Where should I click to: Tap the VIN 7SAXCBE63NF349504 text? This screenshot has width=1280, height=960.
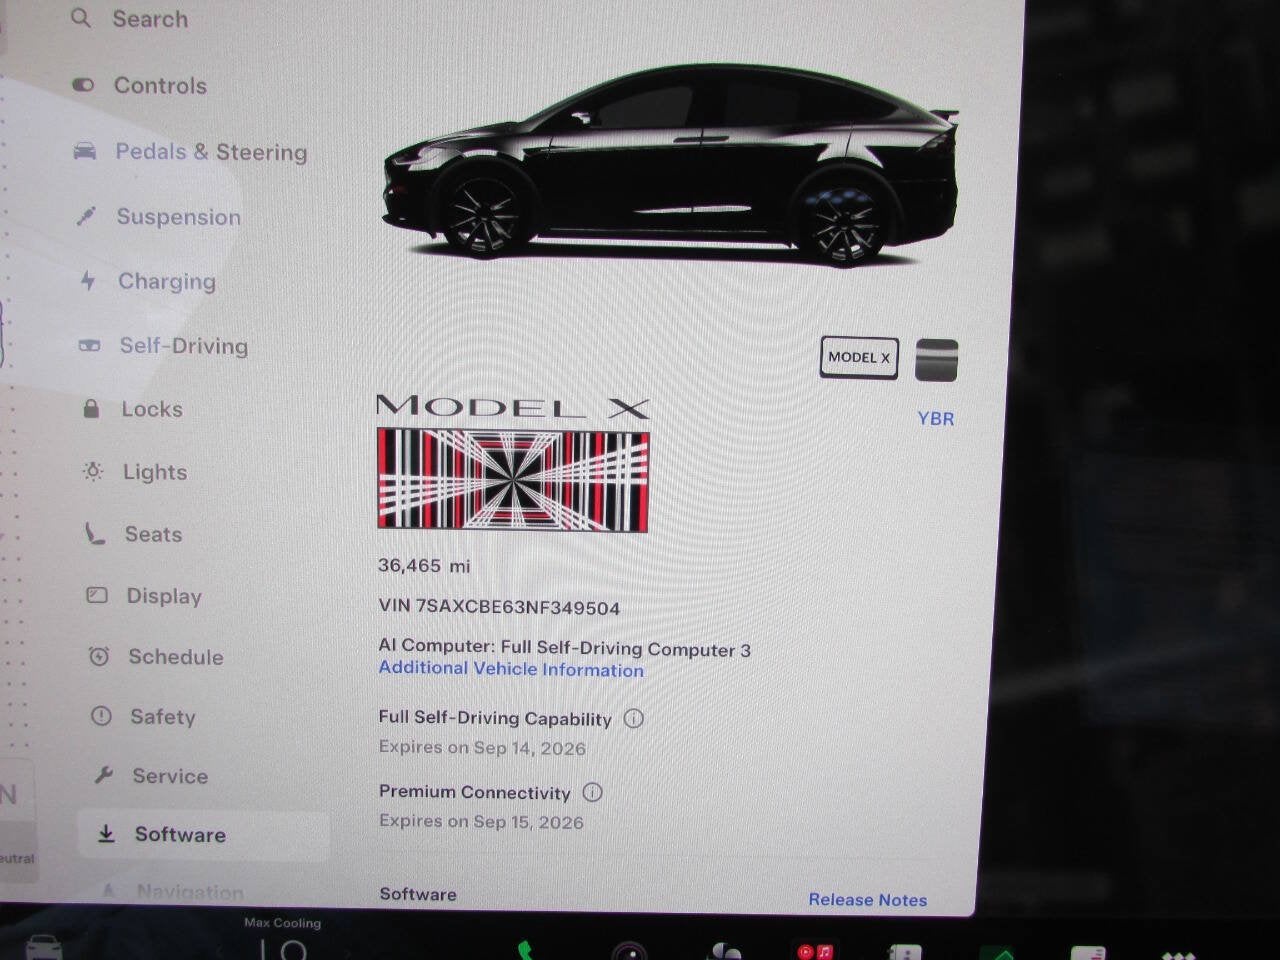tap(499, 607)
